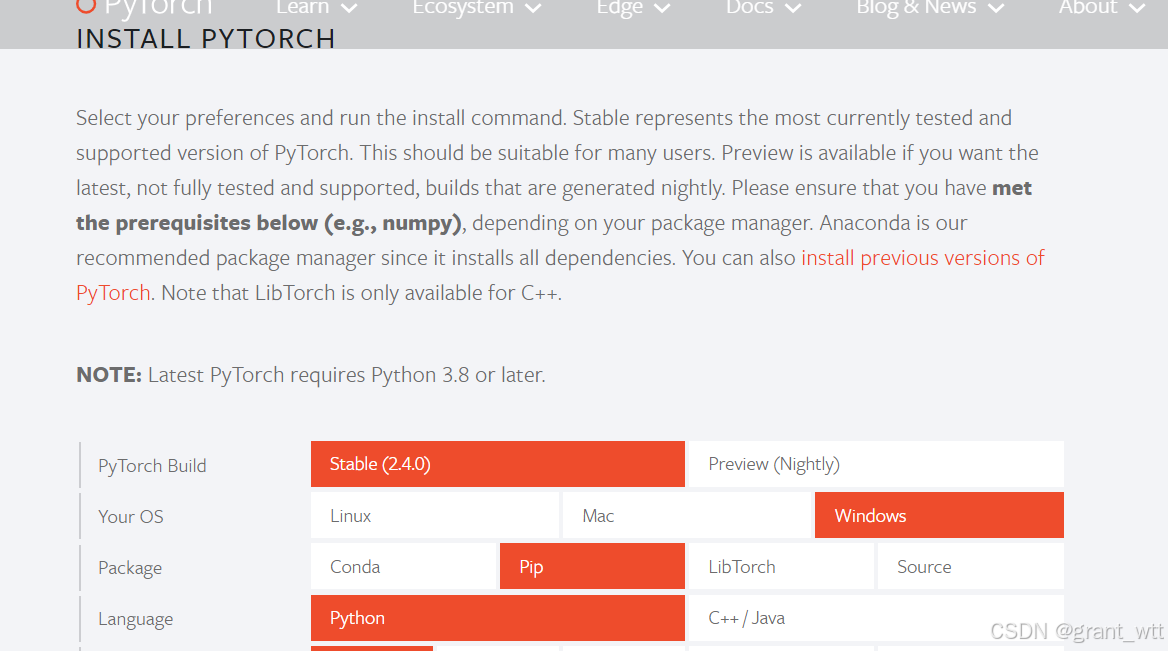Expand the Learn menu chevron
Screen dimensions: 1168x651
tap(348, 8)
